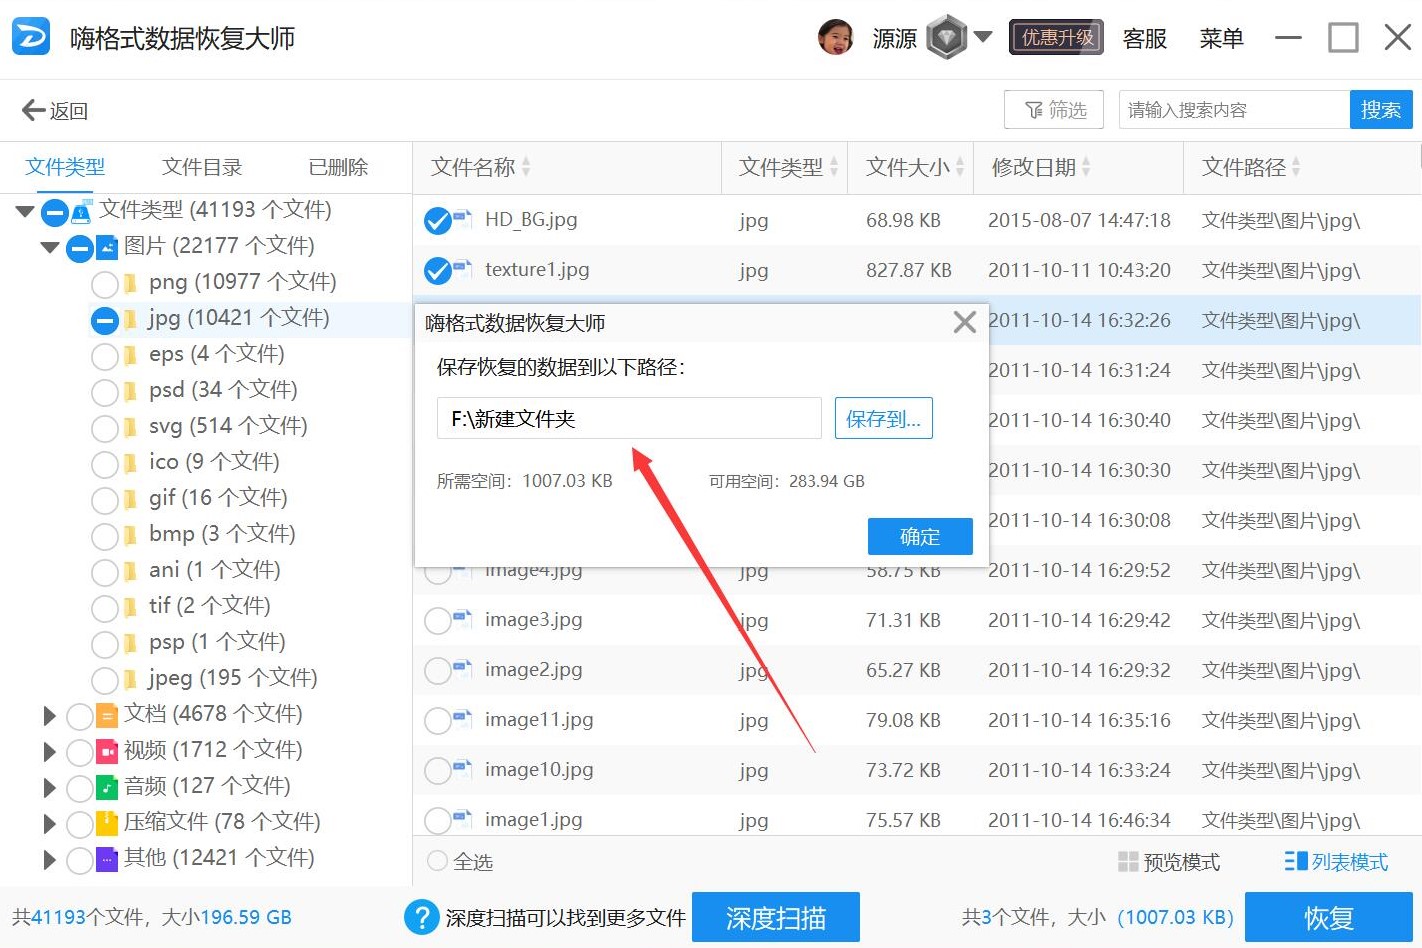Image resolution: width=1422 pixels, height=948 pixels.
Task: Check the image3.jpg file checkbox
Action: [437, 620]
